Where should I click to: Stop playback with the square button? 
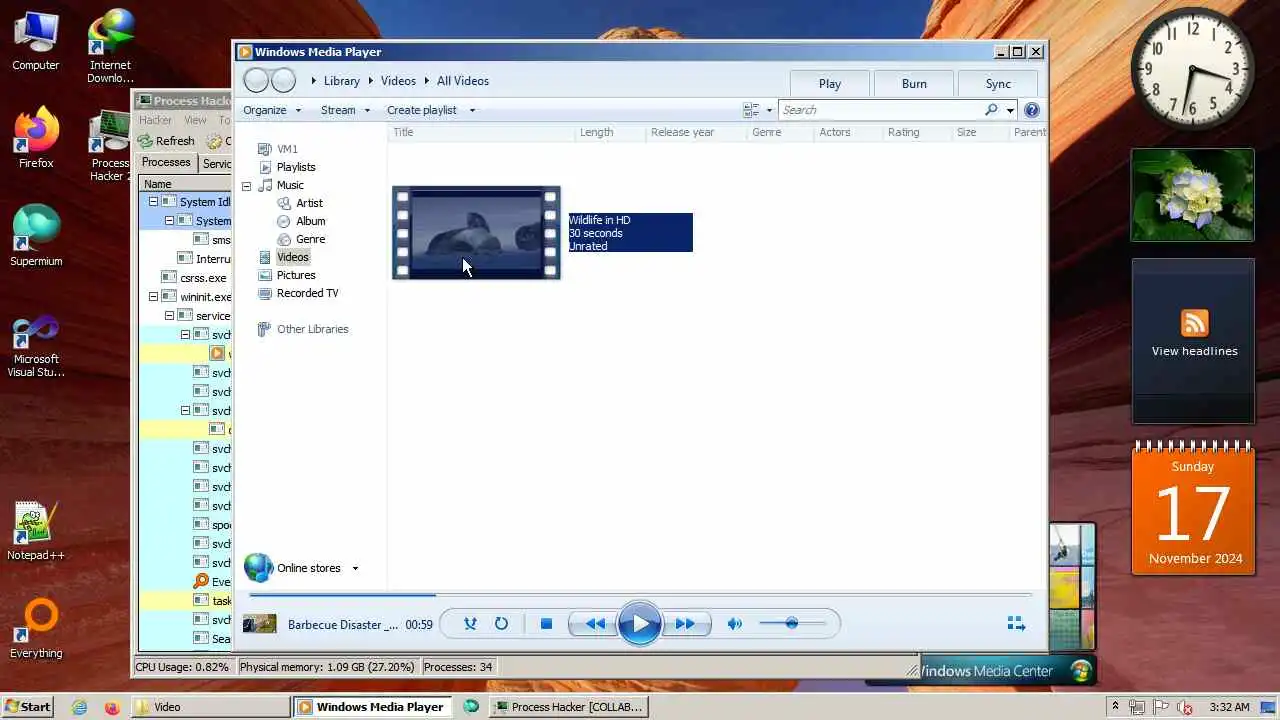(546, 624)
